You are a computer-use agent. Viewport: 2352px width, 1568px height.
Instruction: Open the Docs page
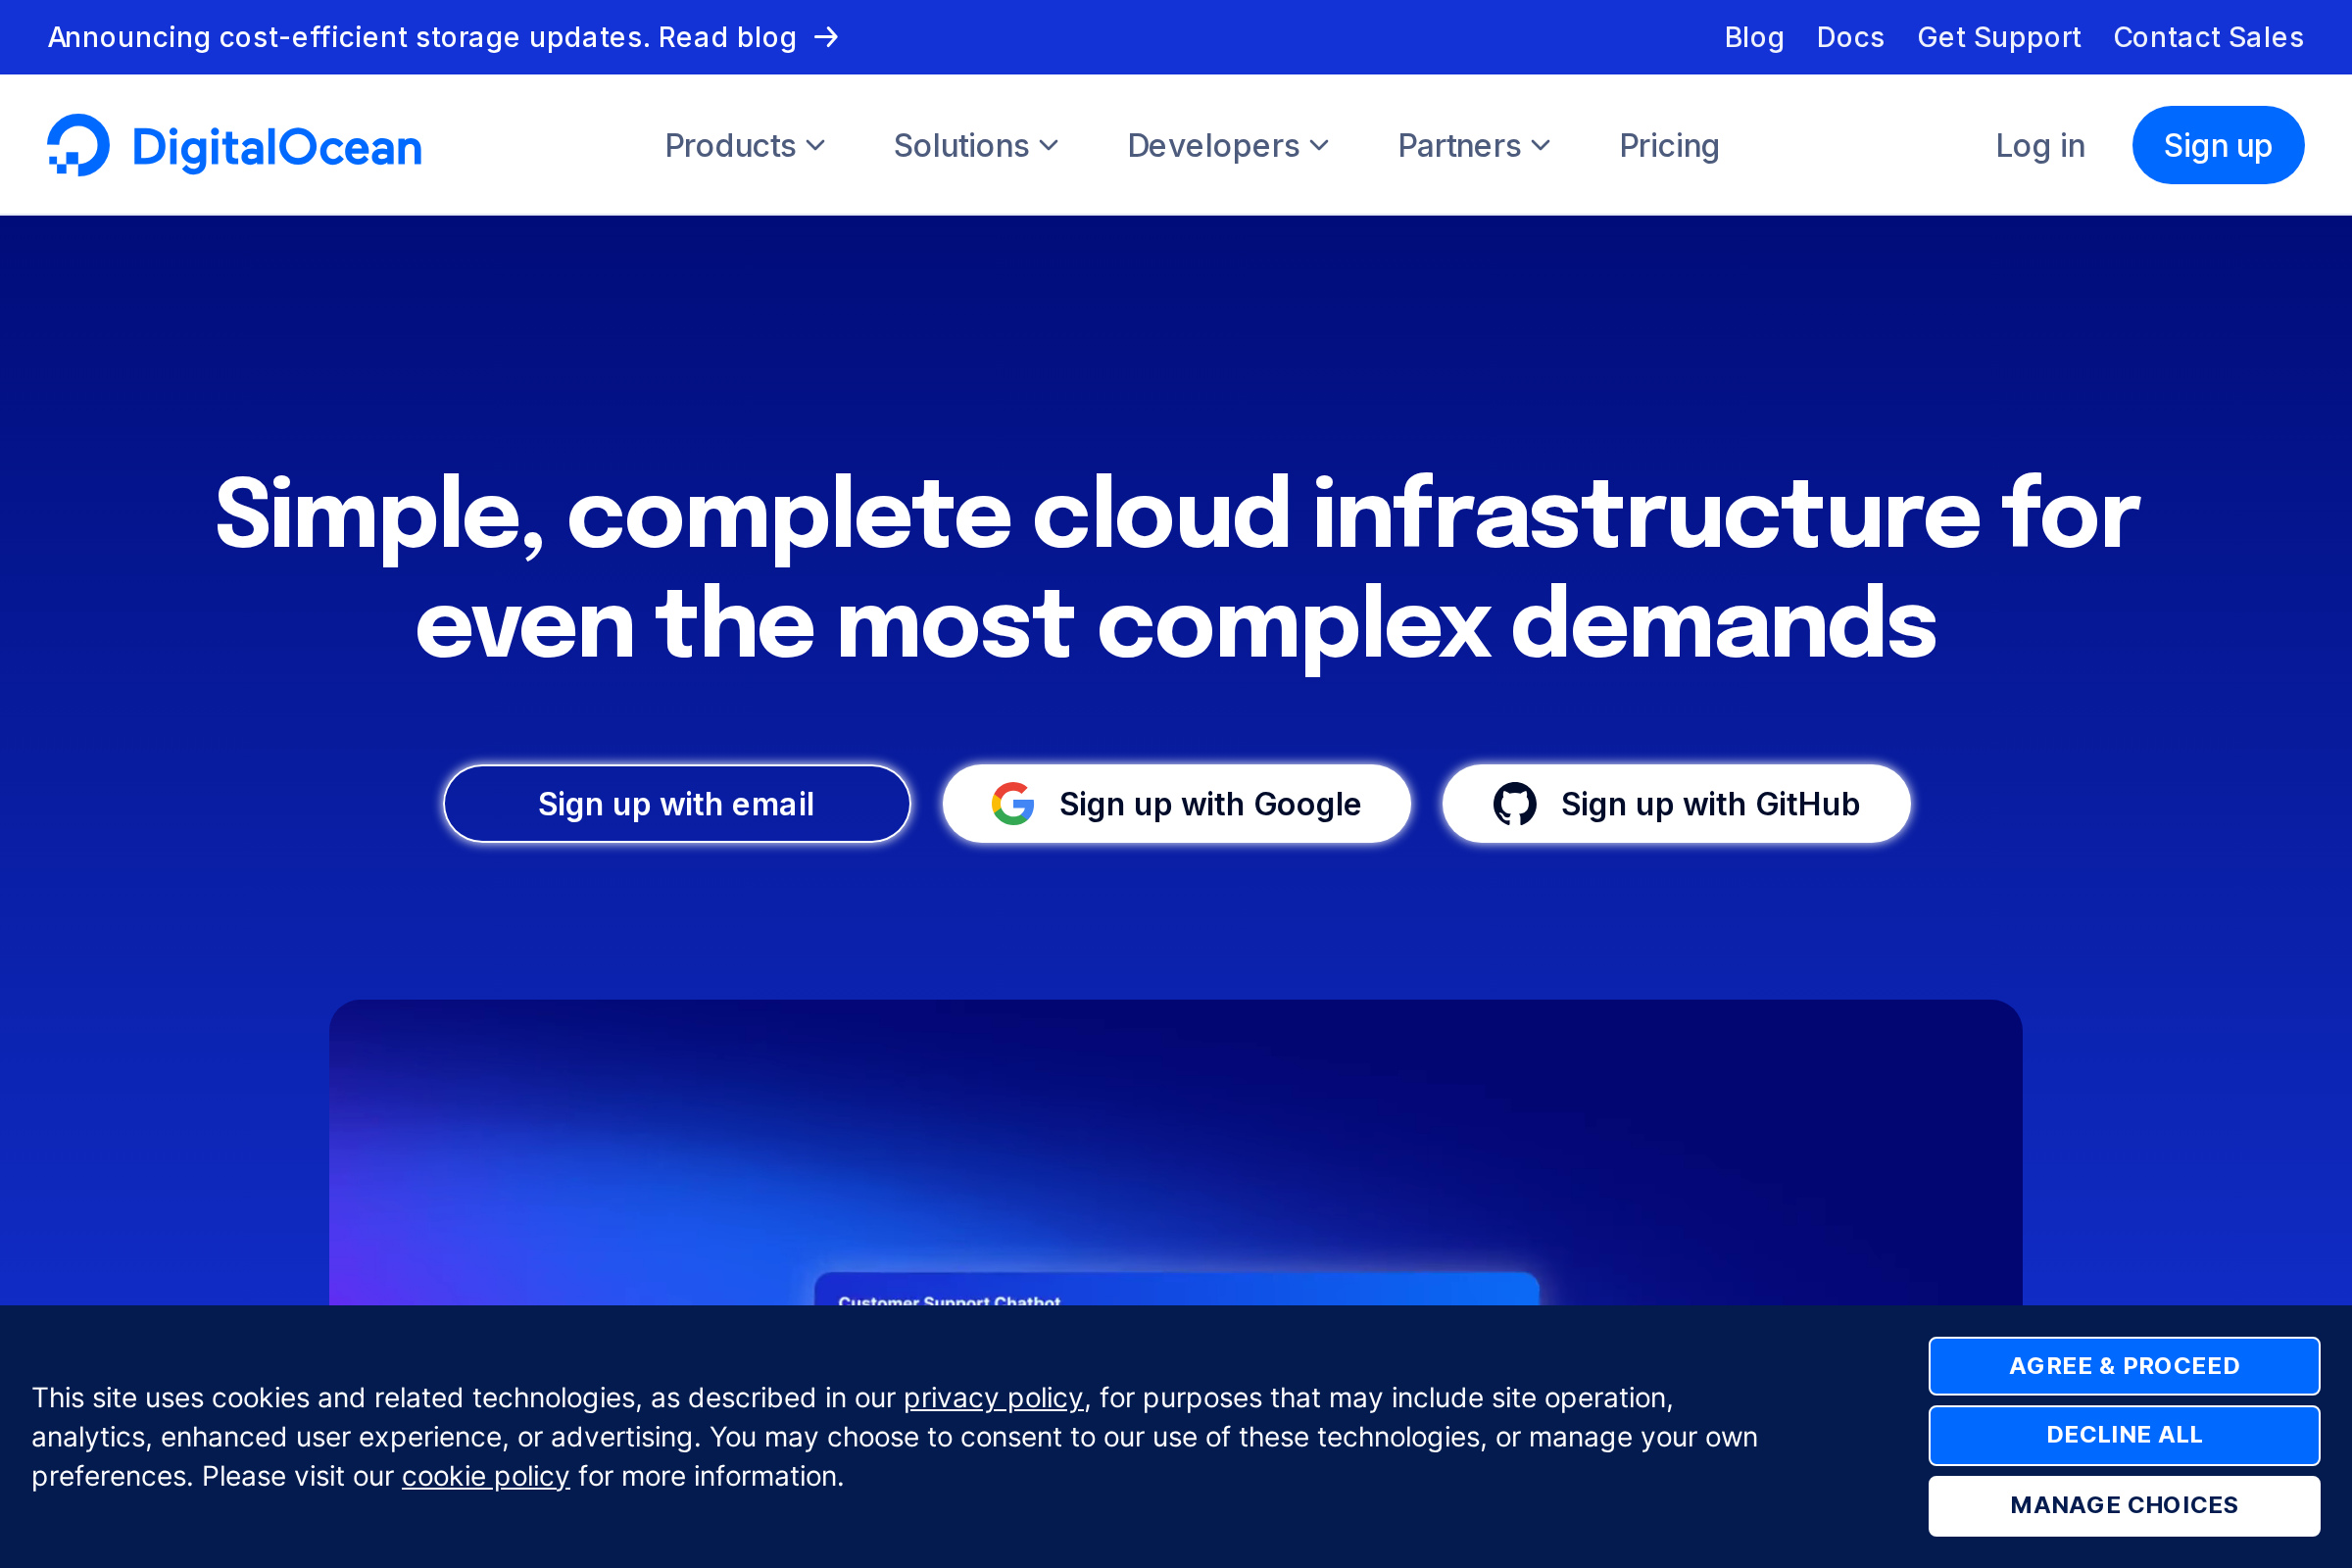click(1850, 37)
